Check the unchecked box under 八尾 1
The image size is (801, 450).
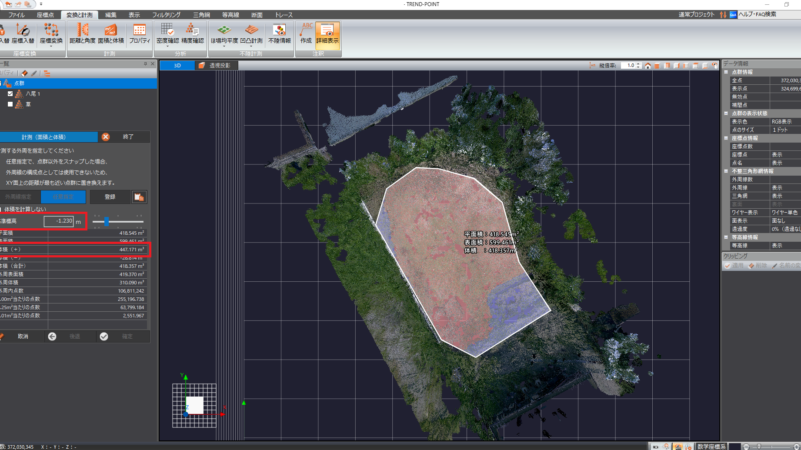point(10,103)
